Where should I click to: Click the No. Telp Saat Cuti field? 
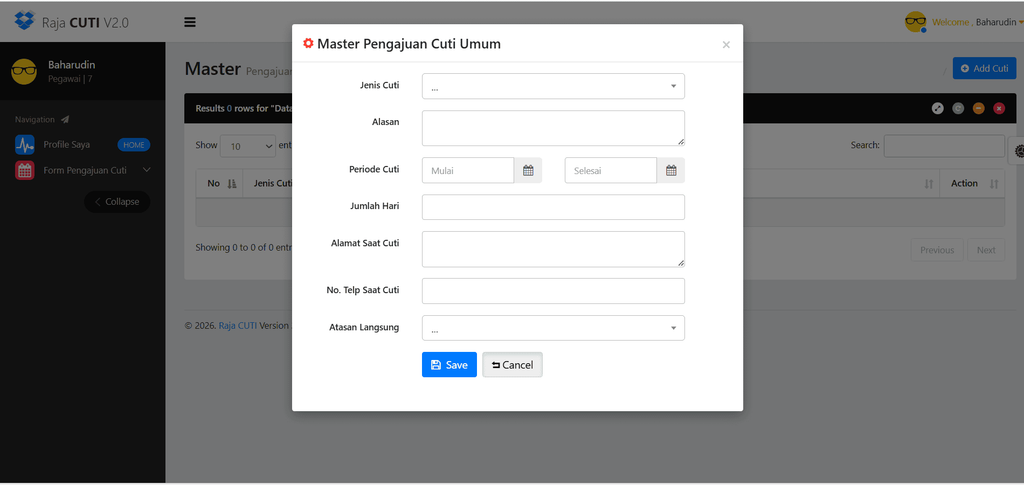click(553, 291)
